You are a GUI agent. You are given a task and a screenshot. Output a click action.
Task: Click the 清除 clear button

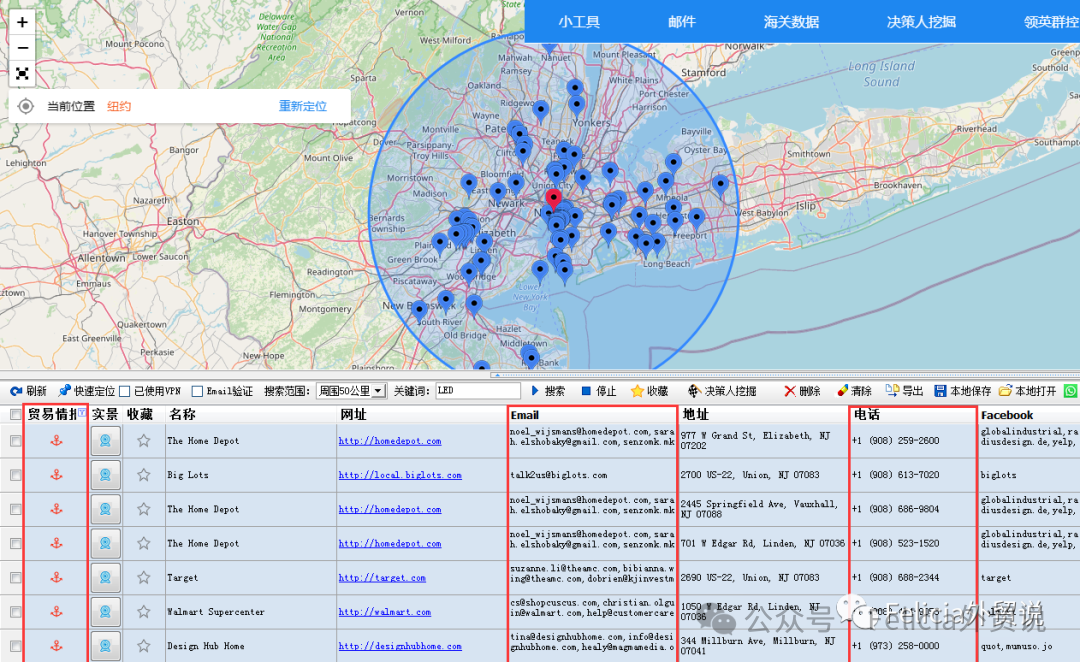point(854,391)
